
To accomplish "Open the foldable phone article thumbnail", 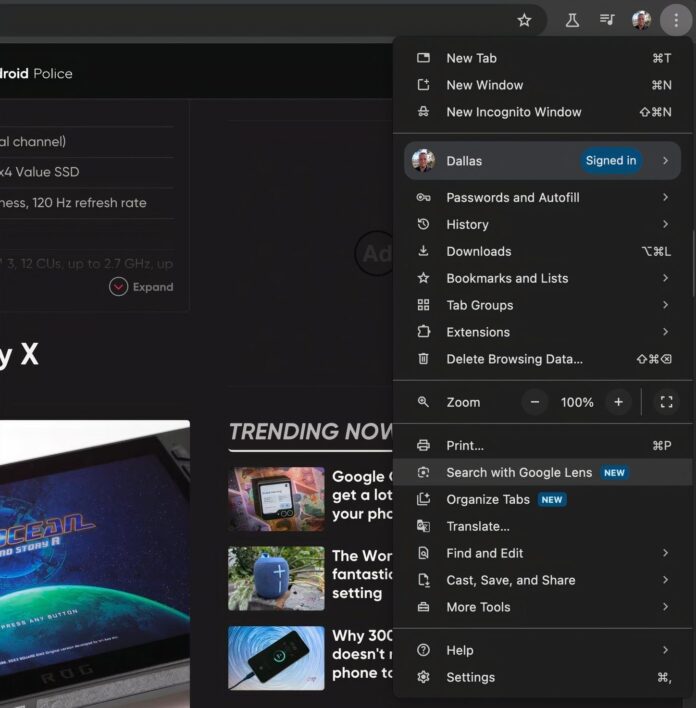I will 276,498.
